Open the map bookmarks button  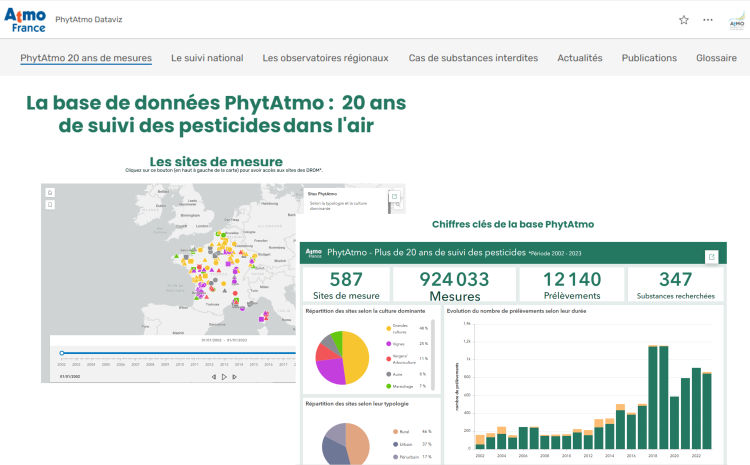[50, 205]
